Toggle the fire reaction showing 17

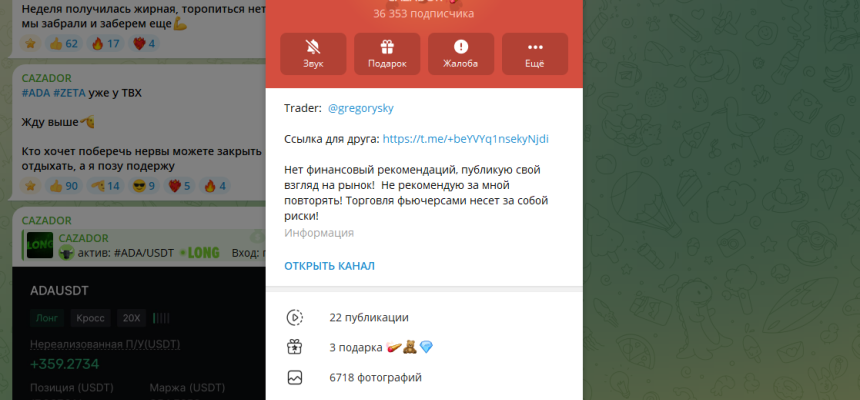coord(105,43)
